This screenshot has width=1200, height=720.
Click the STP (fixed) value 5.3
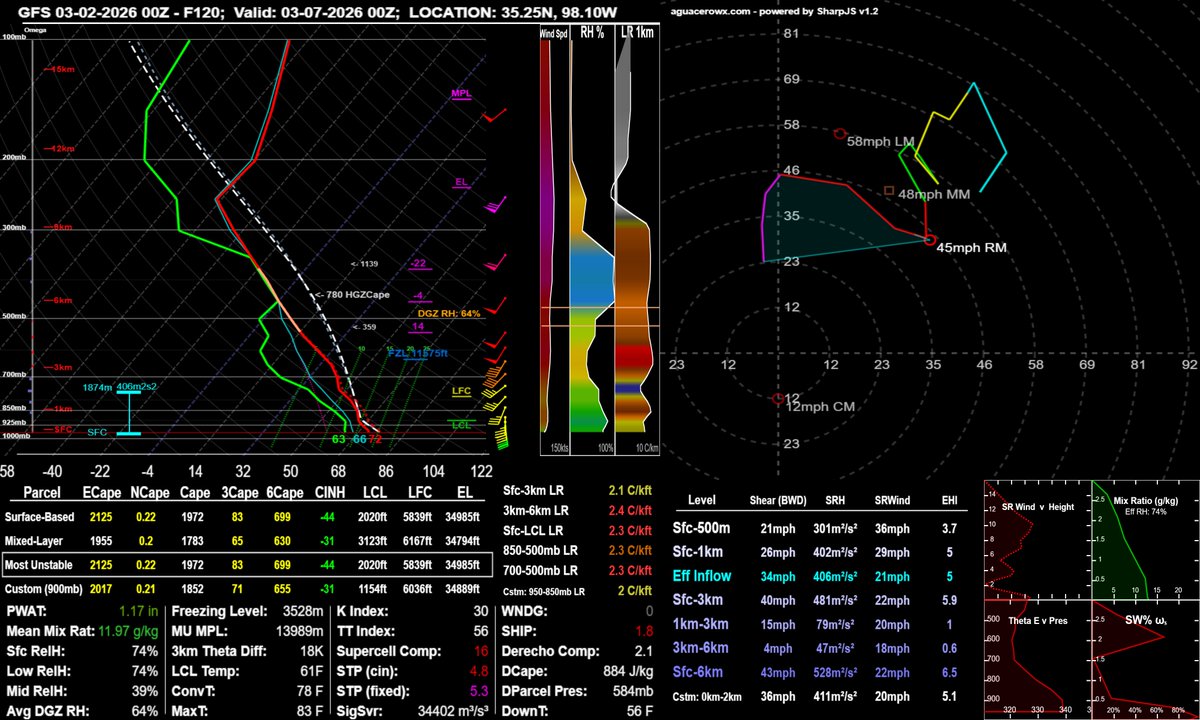[x=479, y=691]
